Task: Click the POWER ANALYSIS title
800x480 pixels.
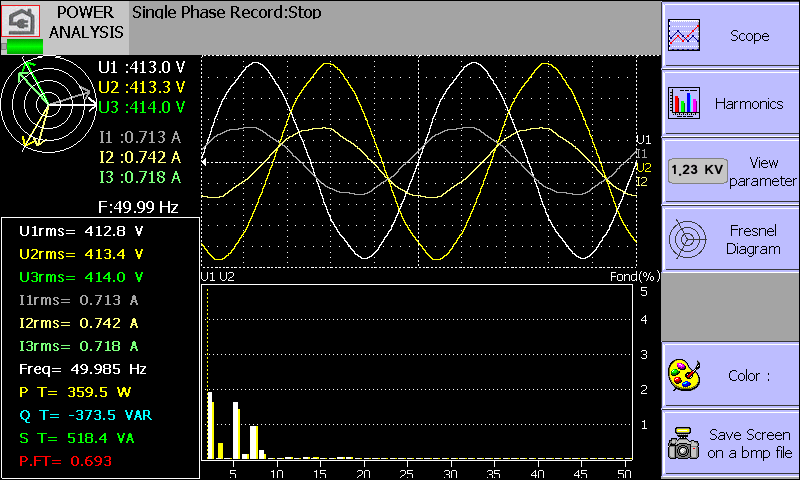Action: pyautogui.click(x=86, y=22)
